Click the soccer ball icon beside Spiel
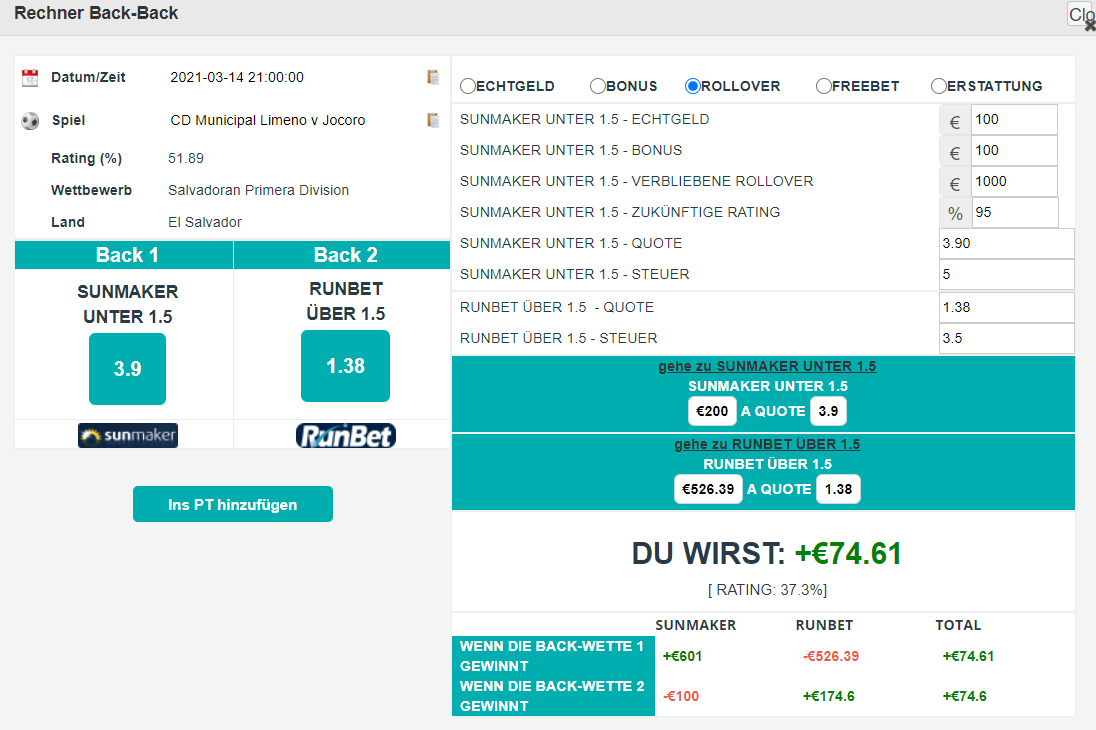 coord(30,121)
